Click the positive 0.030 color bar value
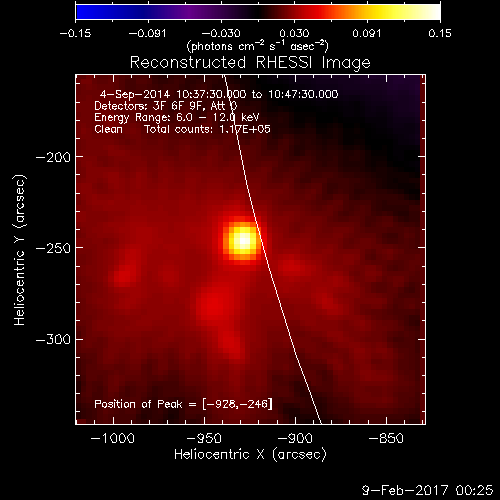Screen dimensions: 500x500 click(294, 33)
